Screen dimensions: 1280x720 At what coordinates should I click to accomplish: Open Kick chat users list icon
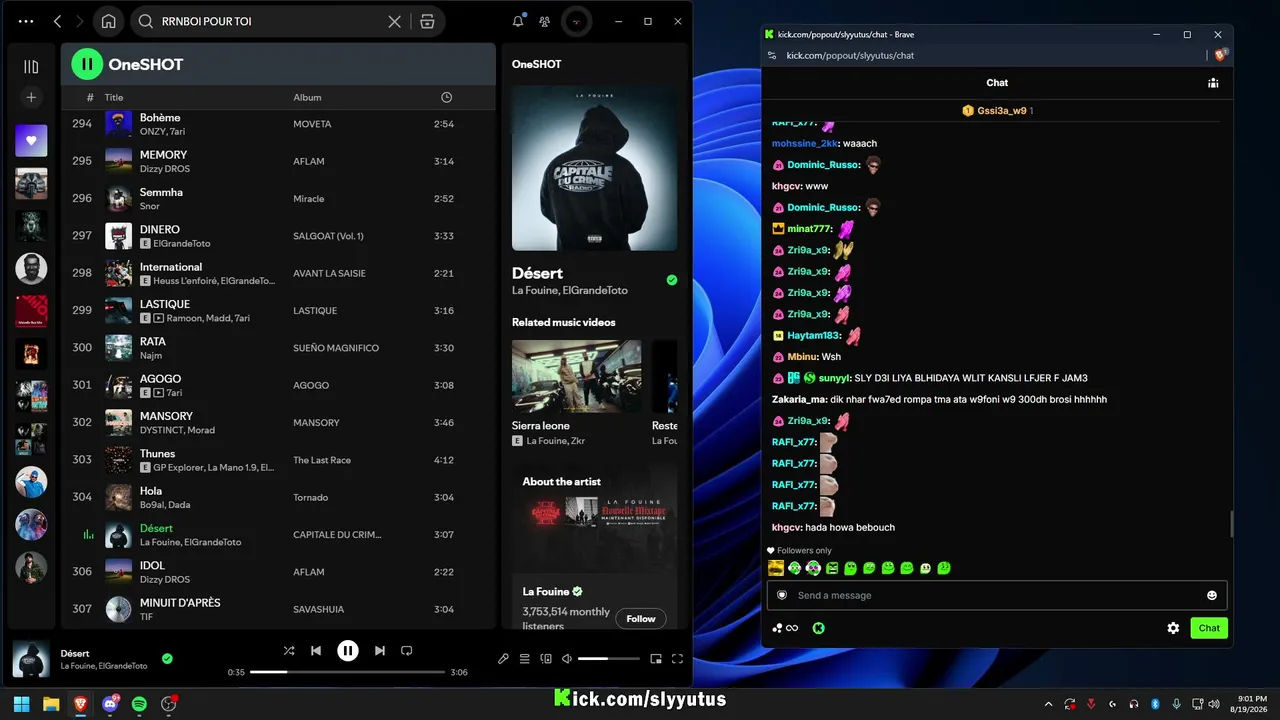tap(1212, 83)
